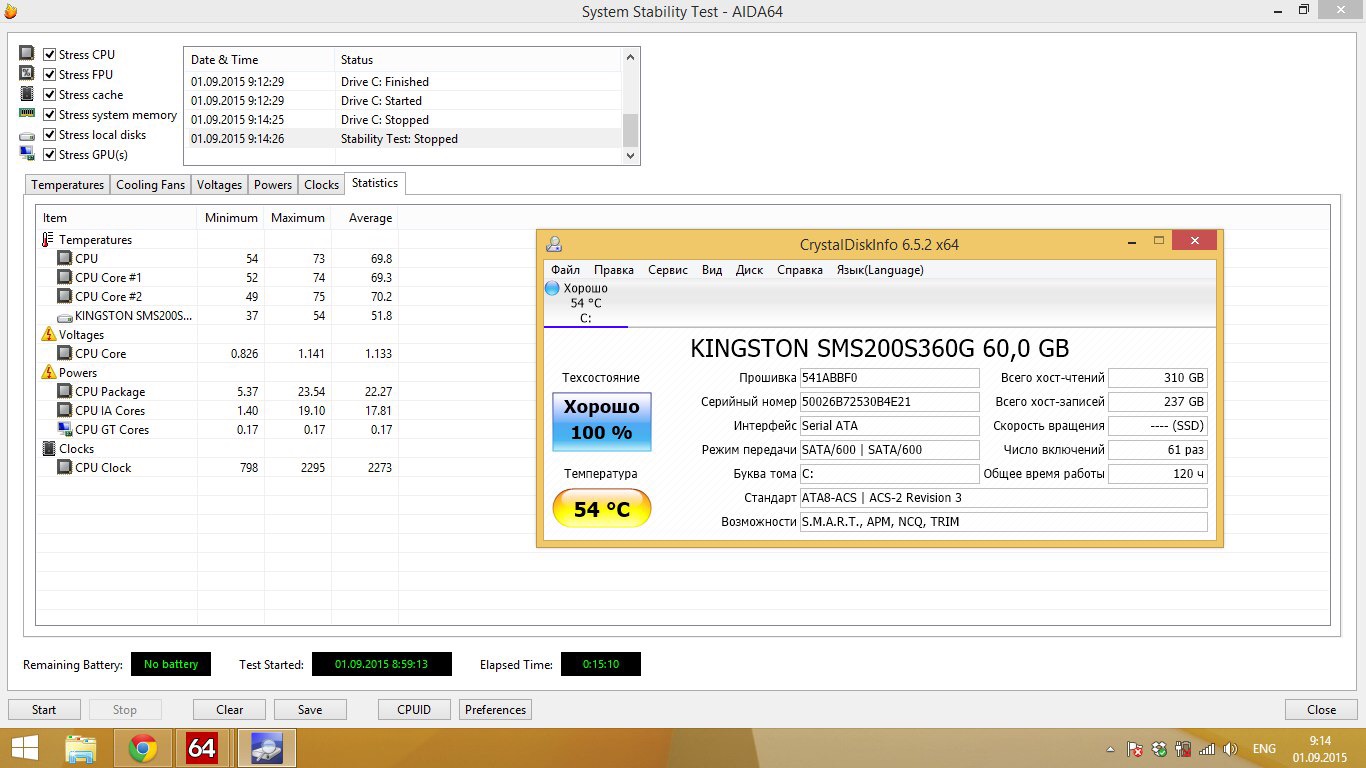Uncheck the Stress cache checkbox
Viewport: 1366px width, 768px height.
pos(49,94)
